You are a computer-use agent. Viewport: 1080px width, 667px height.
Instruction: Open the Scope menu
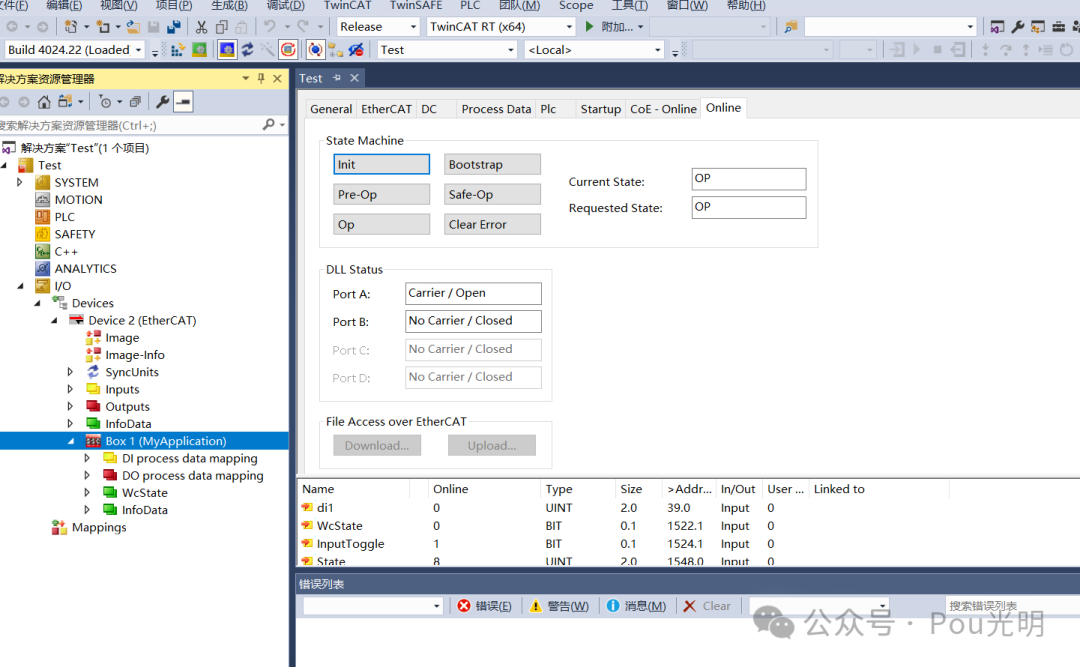coord(576,6)
